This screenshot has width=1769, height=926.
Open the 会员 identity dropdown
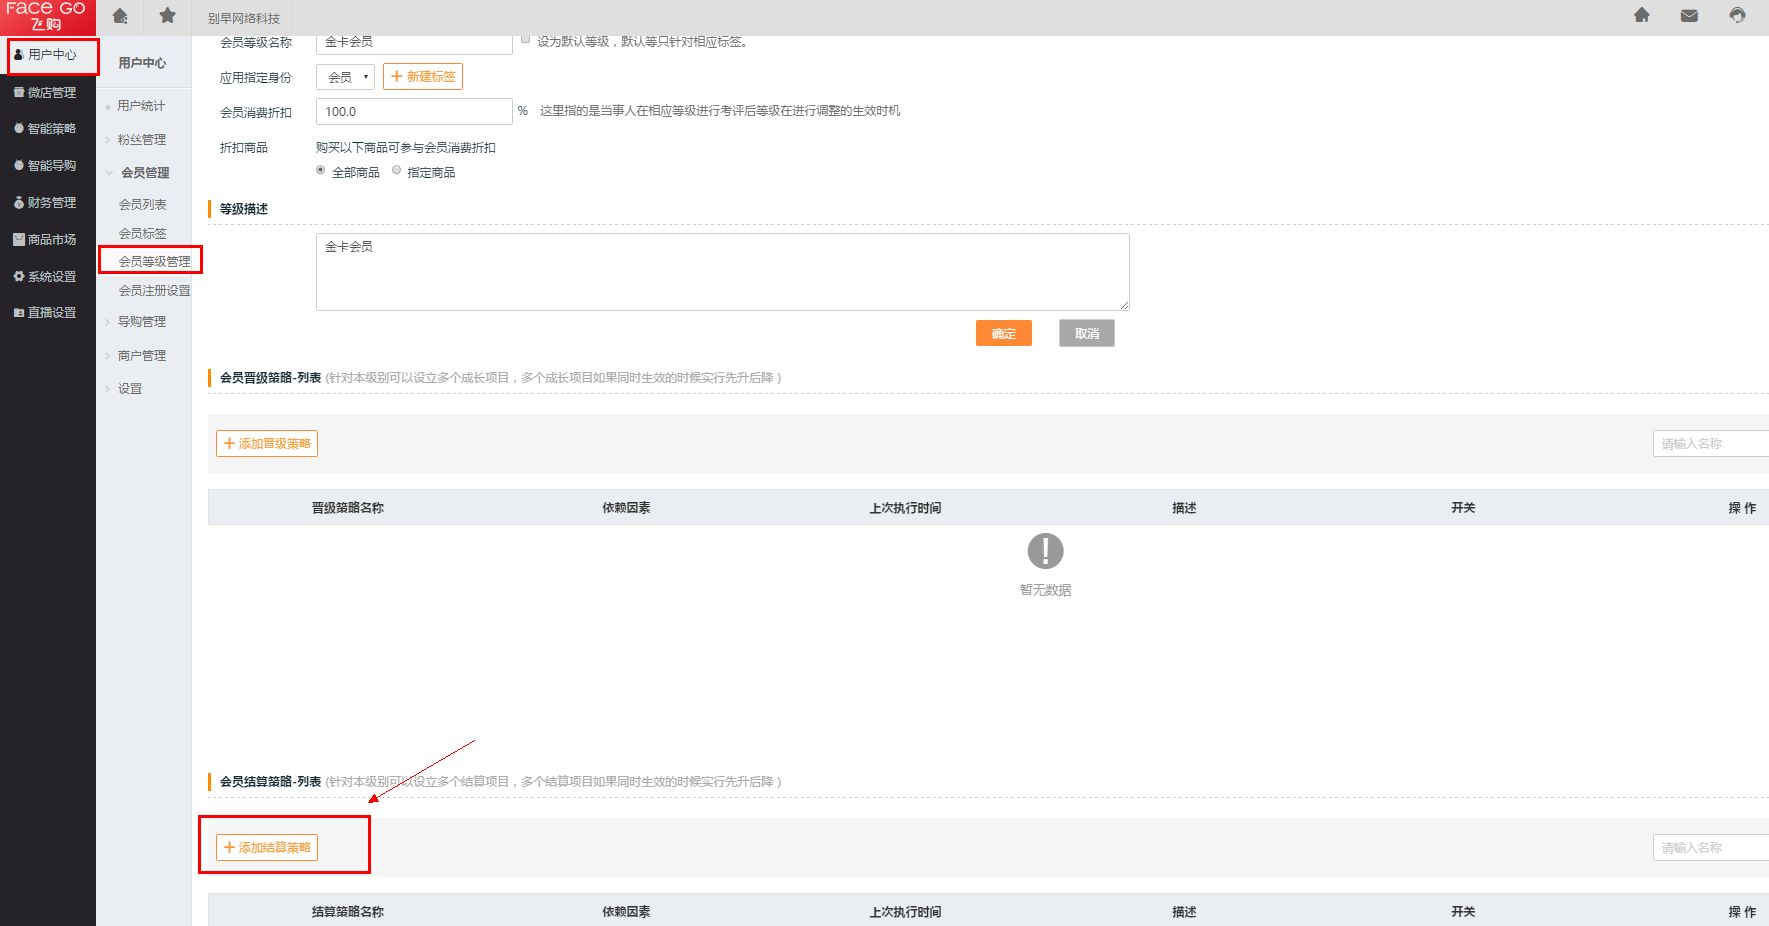345,77
